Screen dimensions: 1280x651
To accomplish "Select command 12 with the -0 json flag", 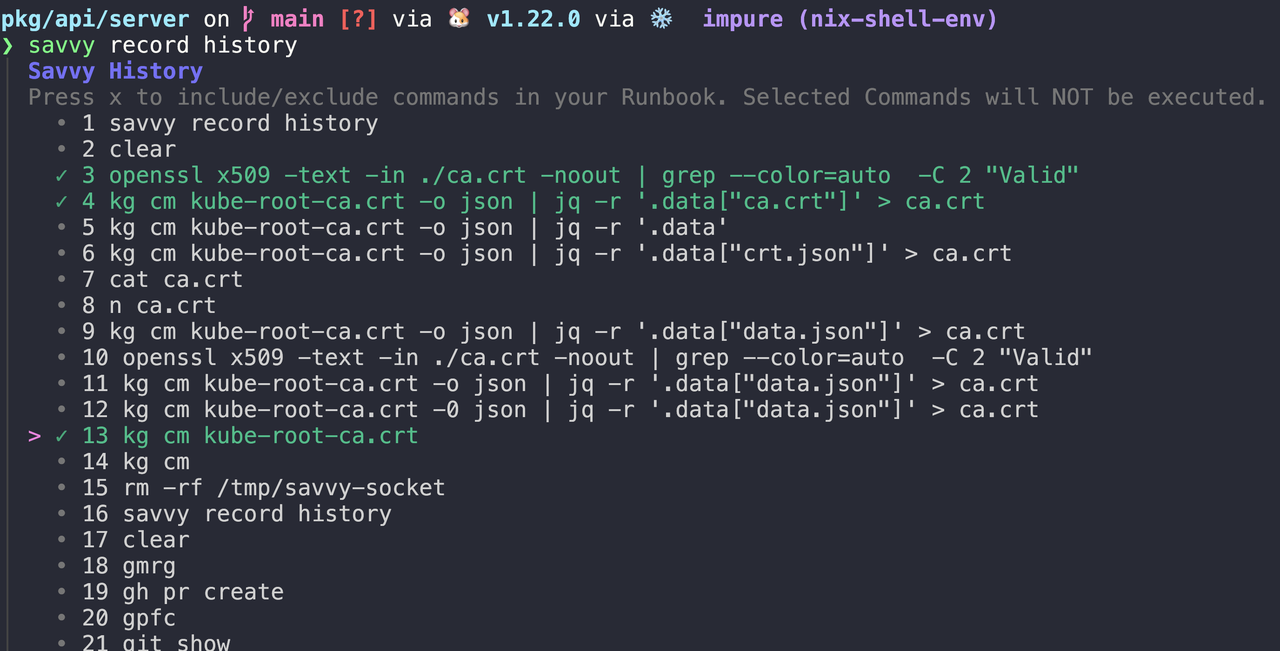I will coord(560,409).
